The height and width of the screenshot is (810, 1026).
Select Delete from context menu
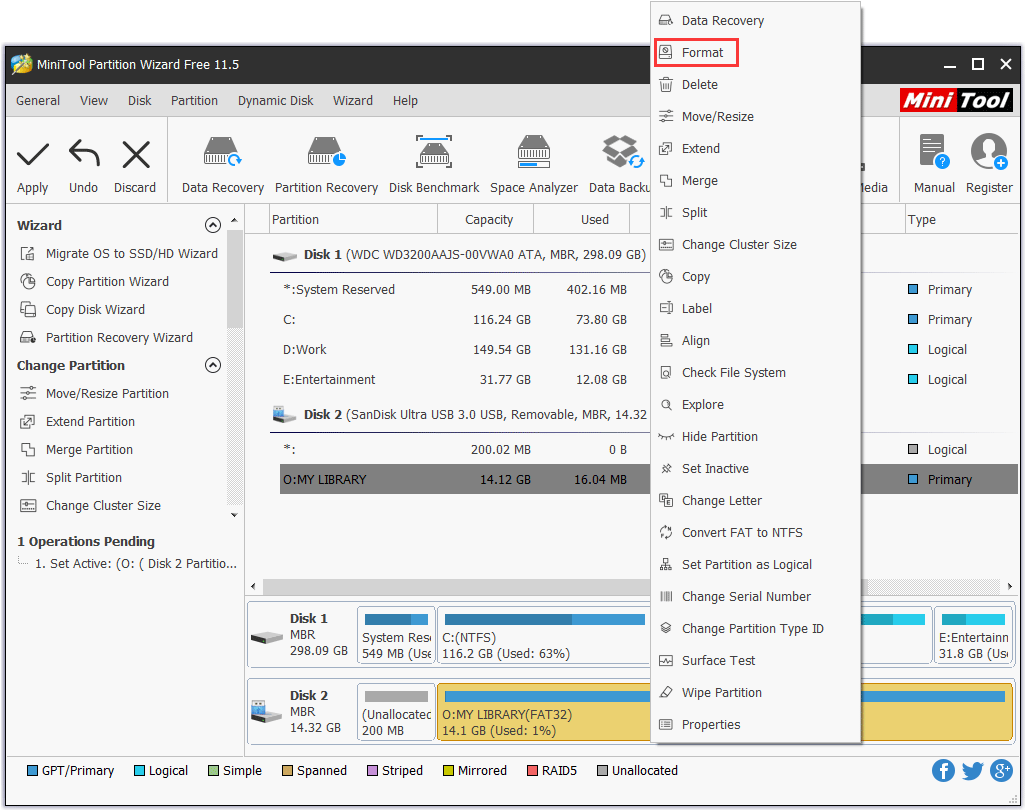pos(756,84)
